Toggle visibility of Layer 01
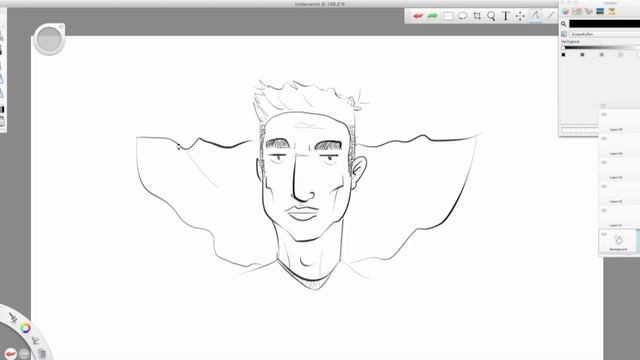Screen dimensions: 640x360 [x=604, y=211]
